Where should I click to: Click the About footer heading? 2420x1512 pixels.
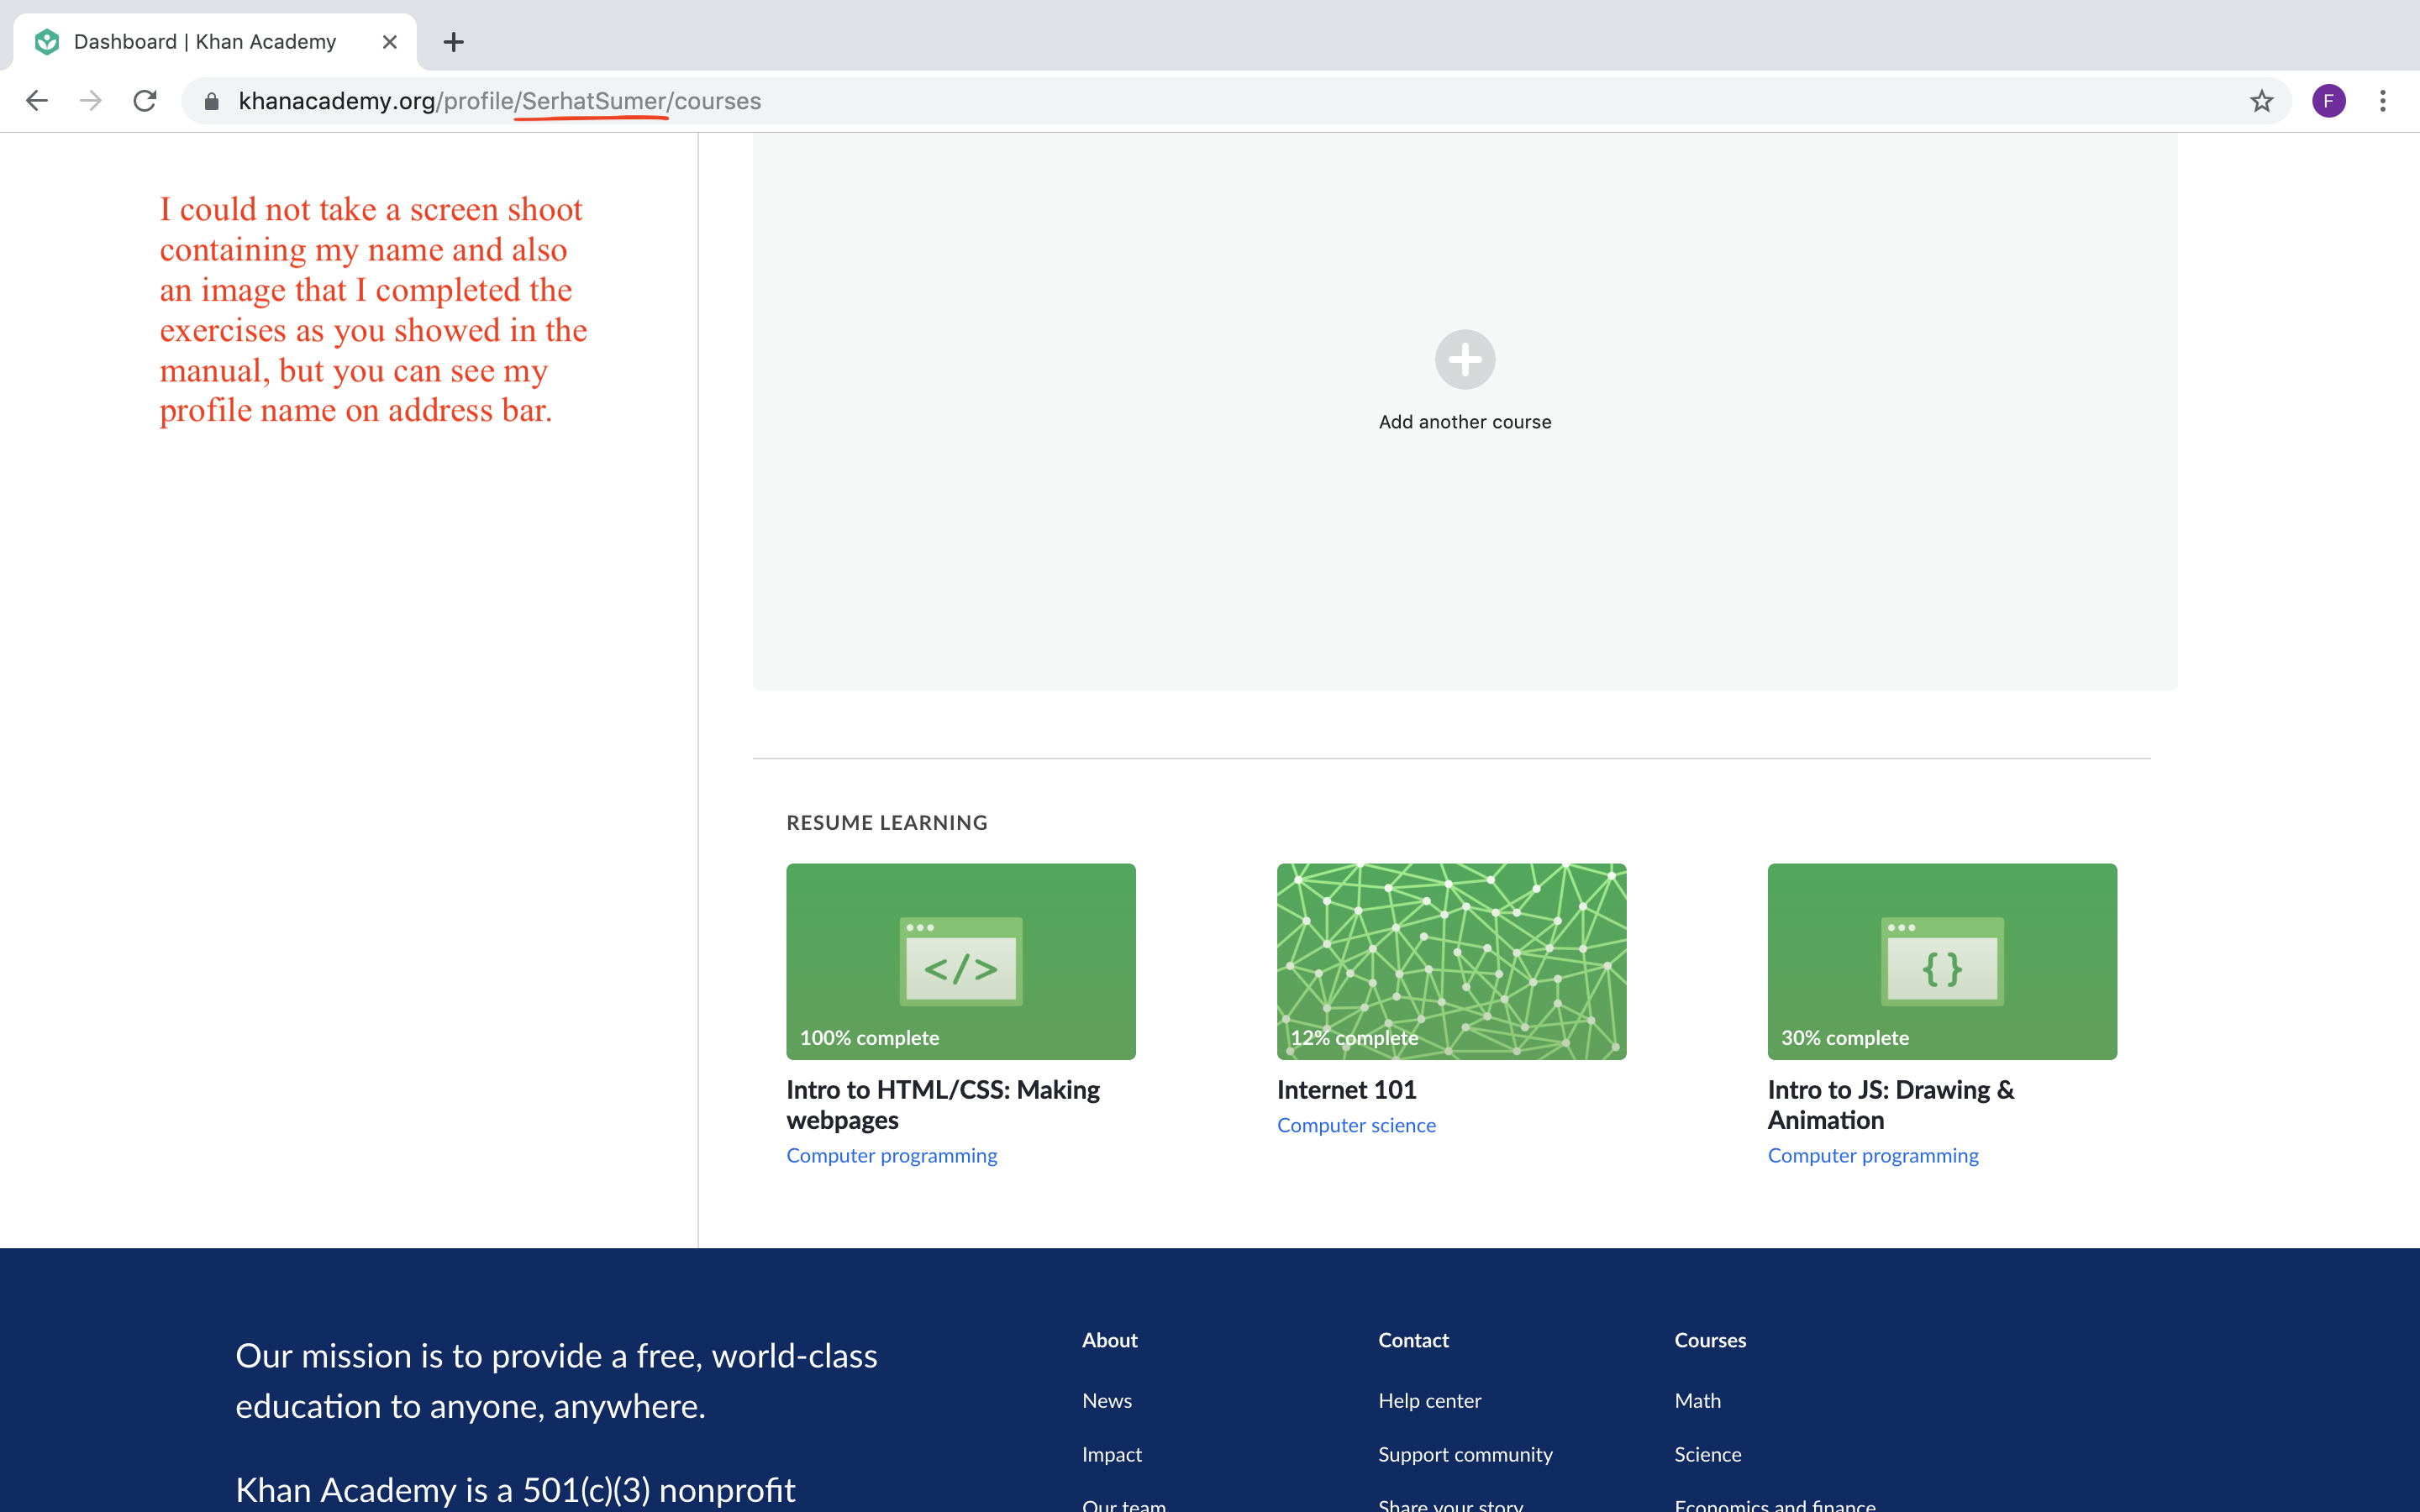[1109, 1340]
